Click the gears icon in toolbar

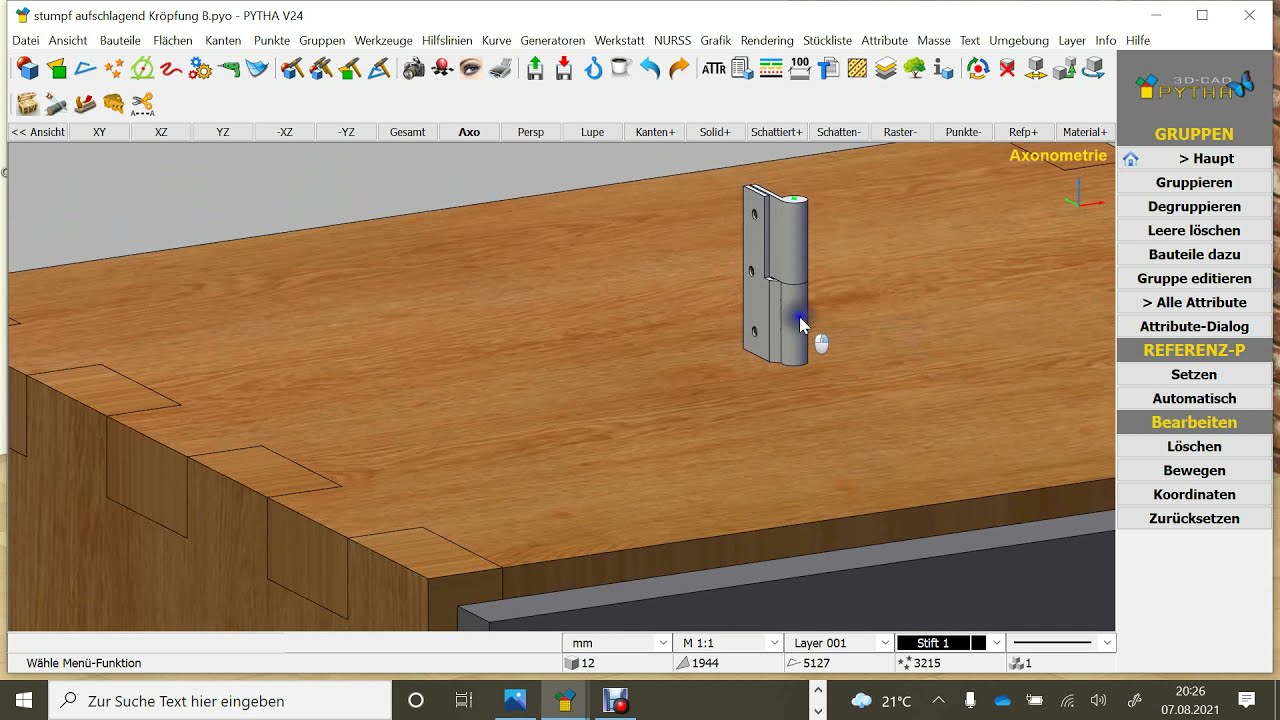click(x=200, y=69)
